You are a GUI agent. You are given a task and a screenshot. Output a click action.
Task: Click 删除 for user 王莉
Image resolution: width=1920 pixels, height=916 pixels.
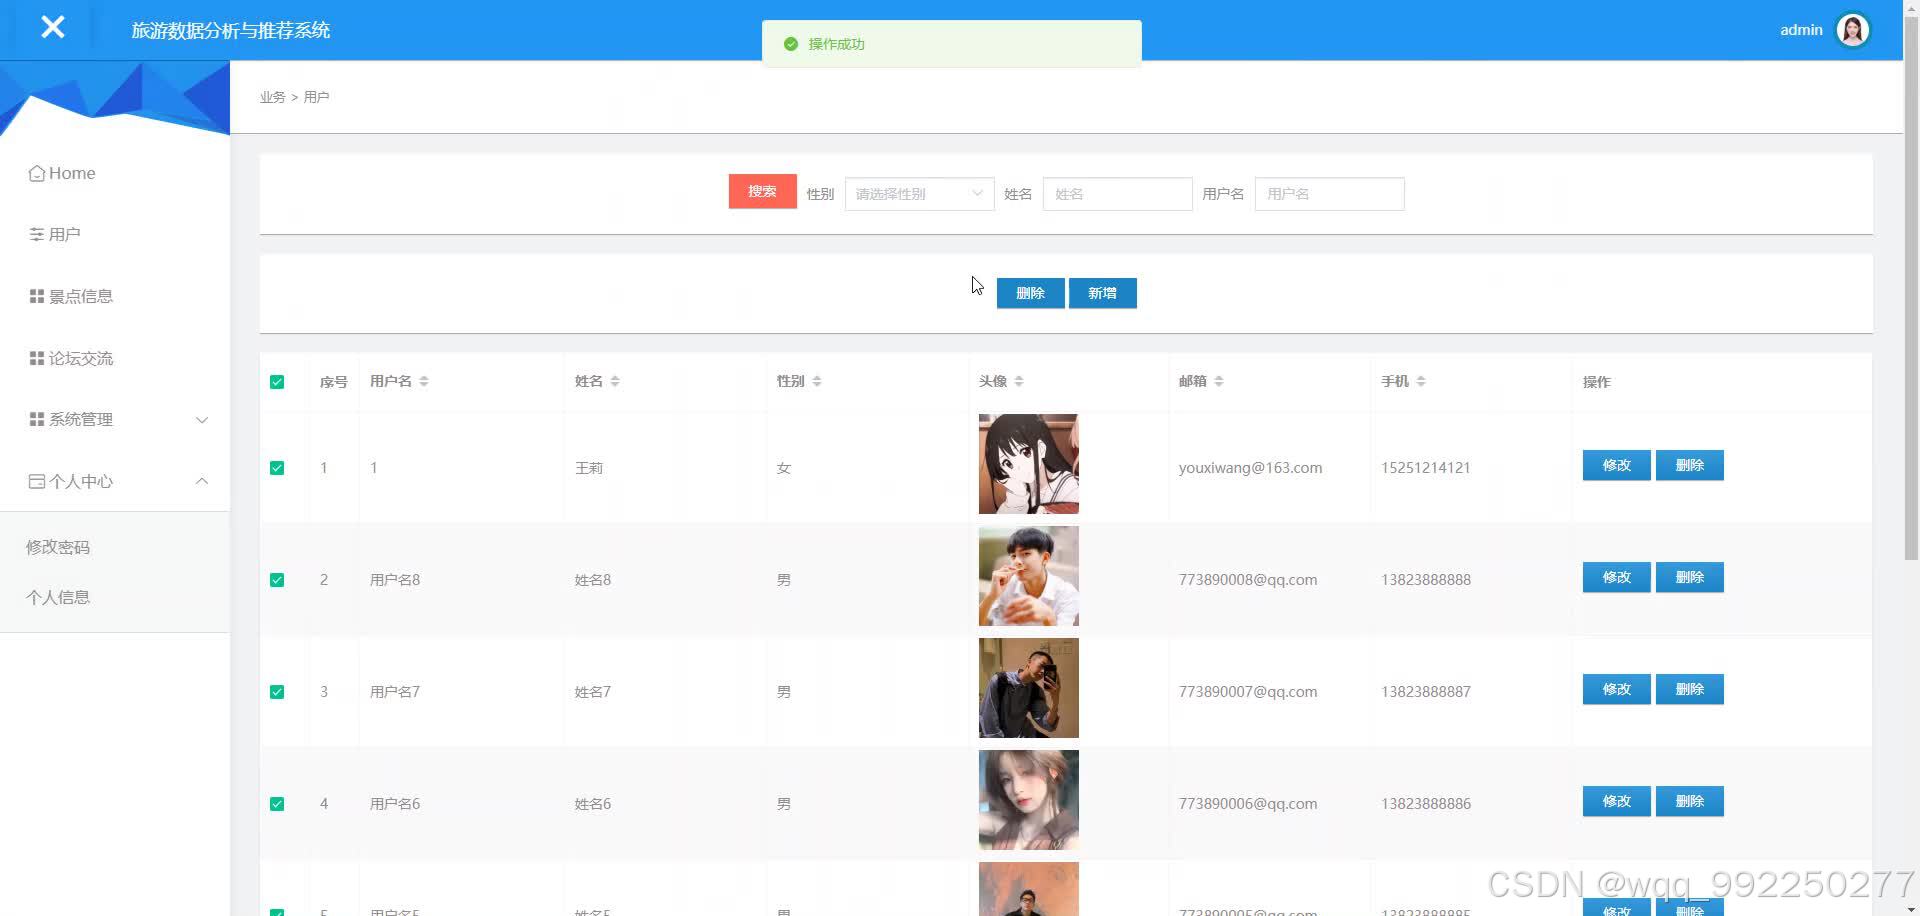click(1689, 465)
